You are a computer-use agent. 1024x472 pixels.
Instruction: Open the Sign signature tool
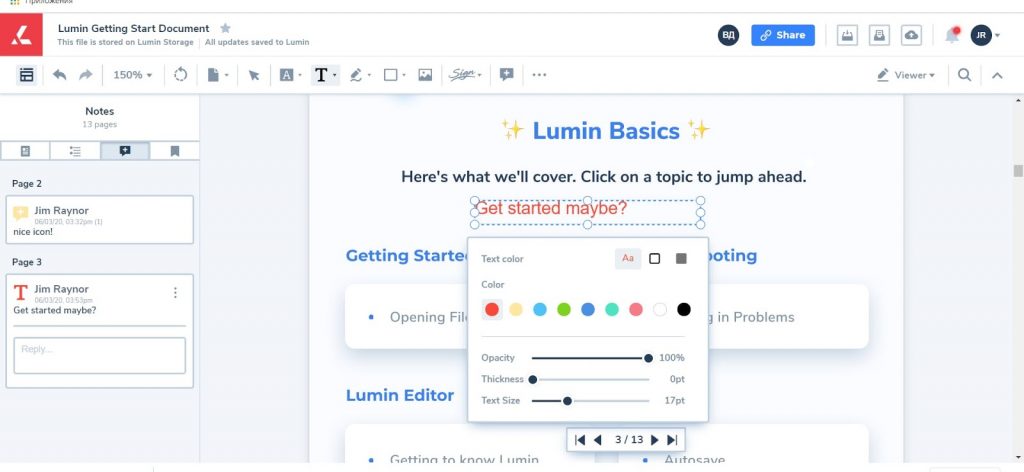tap(465, 75)
